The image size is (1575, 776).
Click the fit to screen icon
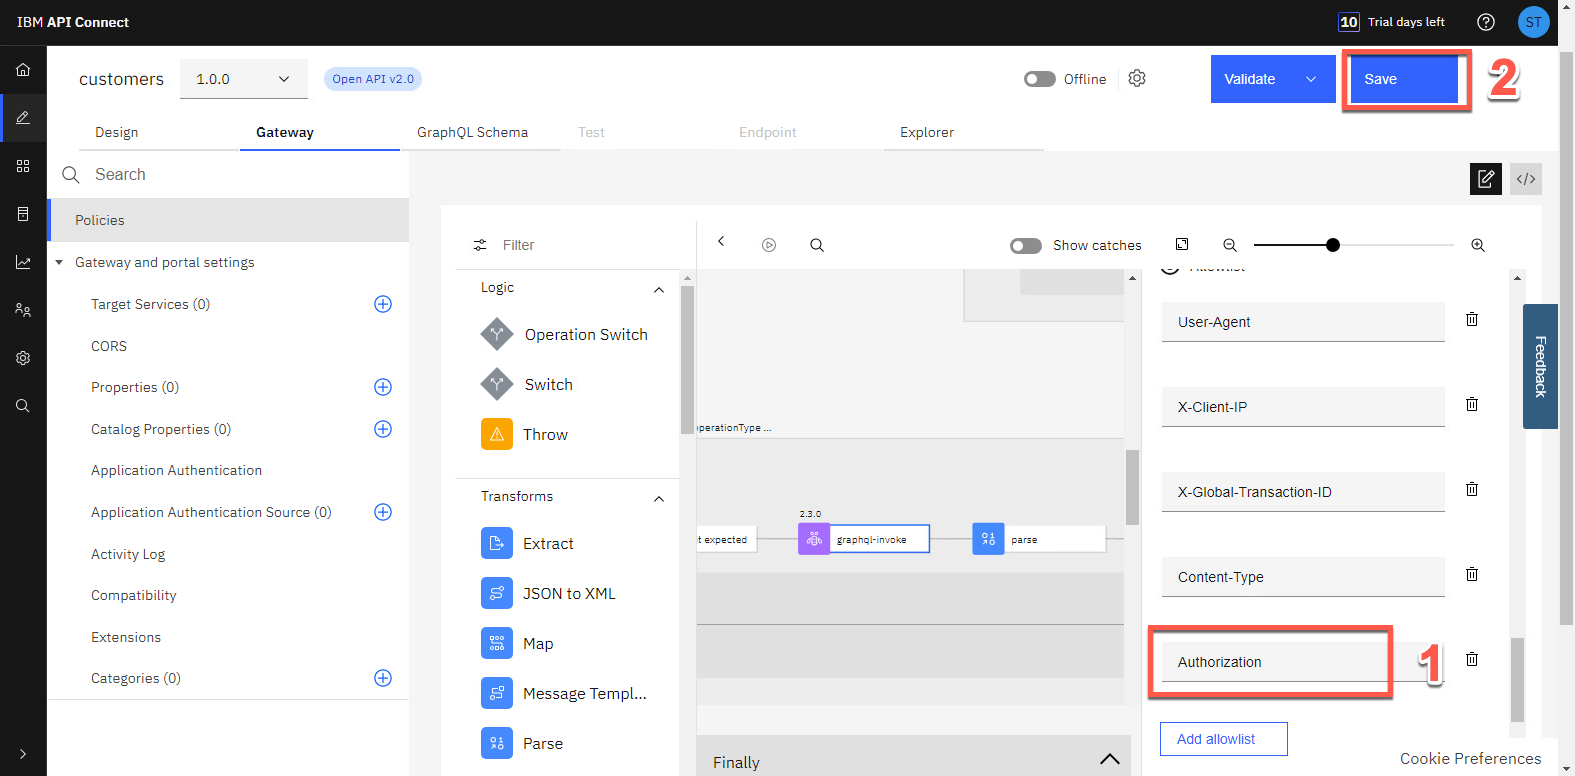click(1182, 245)
